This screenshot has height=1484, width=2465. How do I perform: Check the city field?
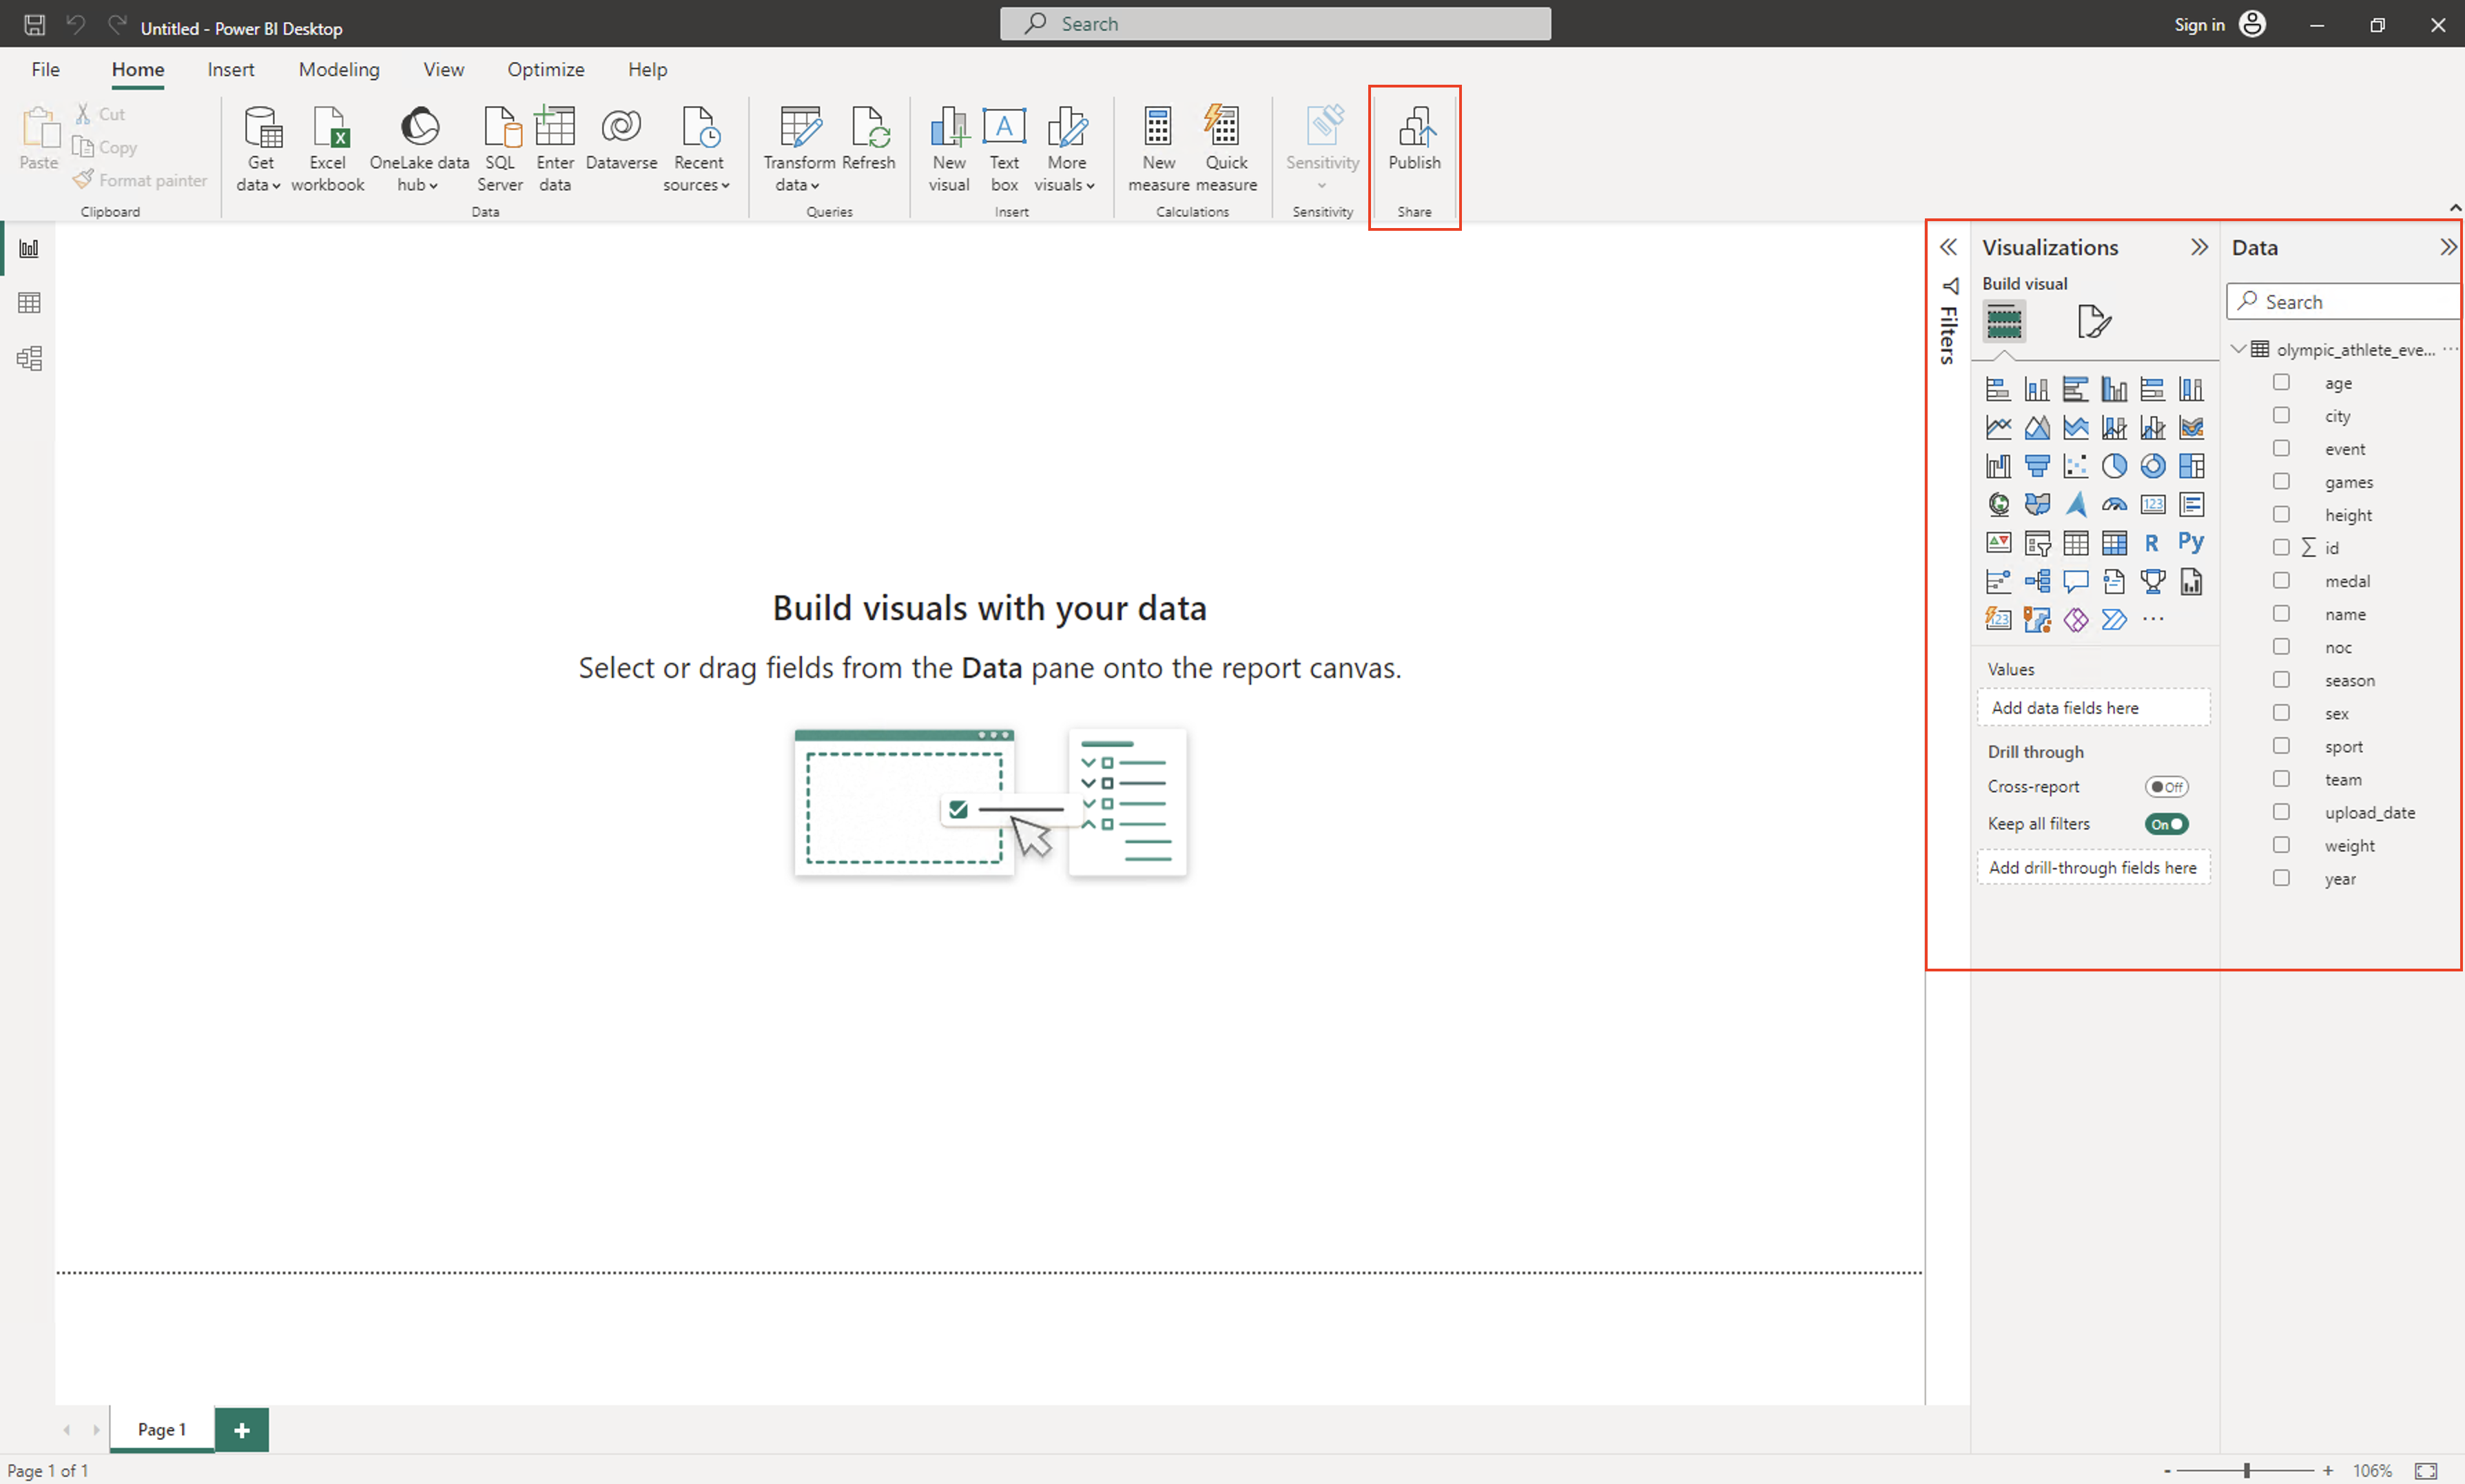(2281, 416)
